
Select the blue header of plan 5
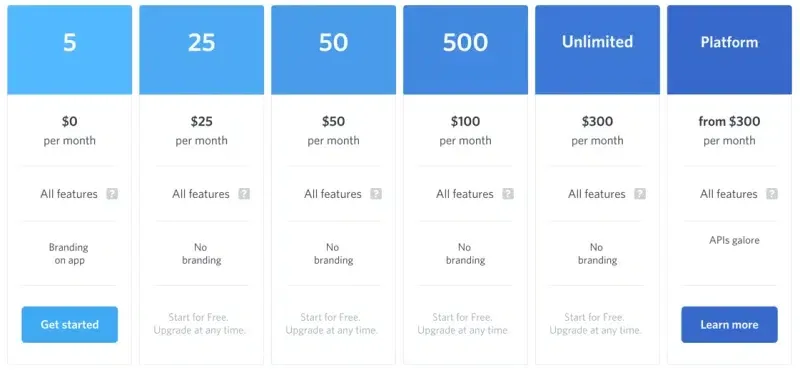point(69,49)
